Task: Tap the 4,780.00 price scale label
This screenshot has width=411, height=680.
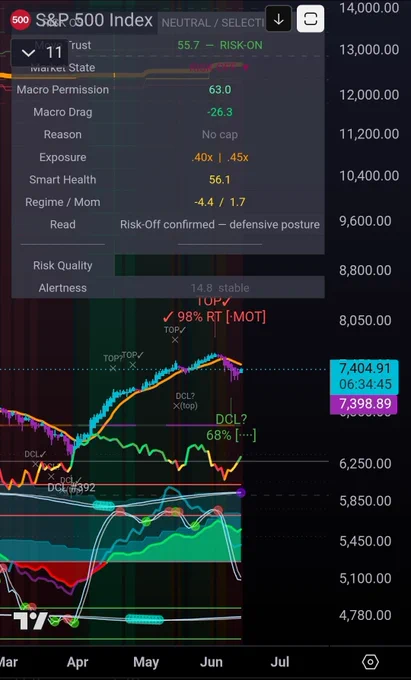Action: pyautogui.click(x=365, y=615)
